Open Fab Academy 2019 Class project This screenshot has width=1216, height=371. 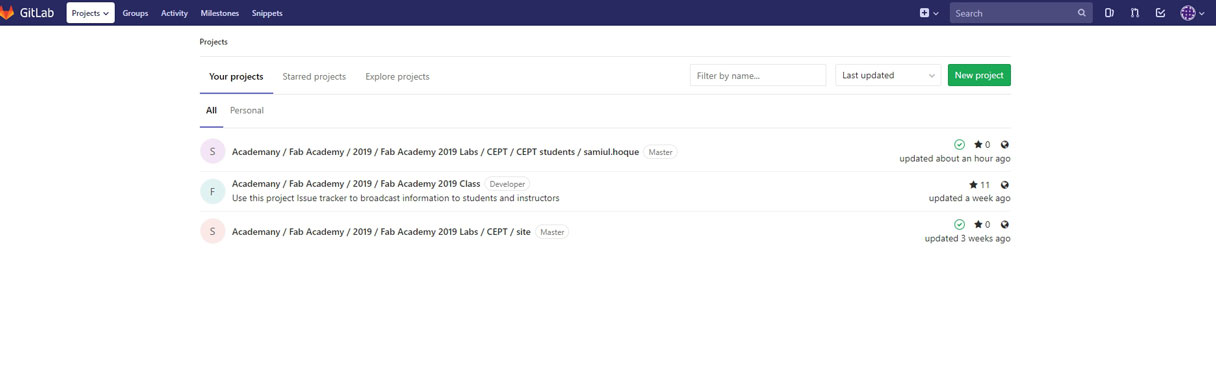click(x=356, y=184)
